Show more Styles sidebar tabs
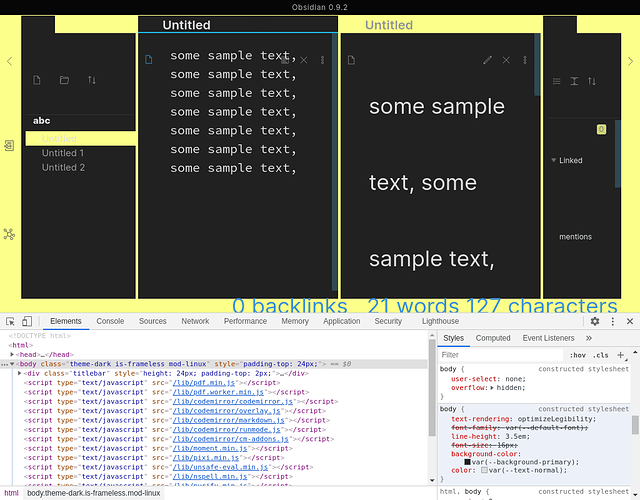The height and width of the screenshot is (500, 640). pos(589,338)
